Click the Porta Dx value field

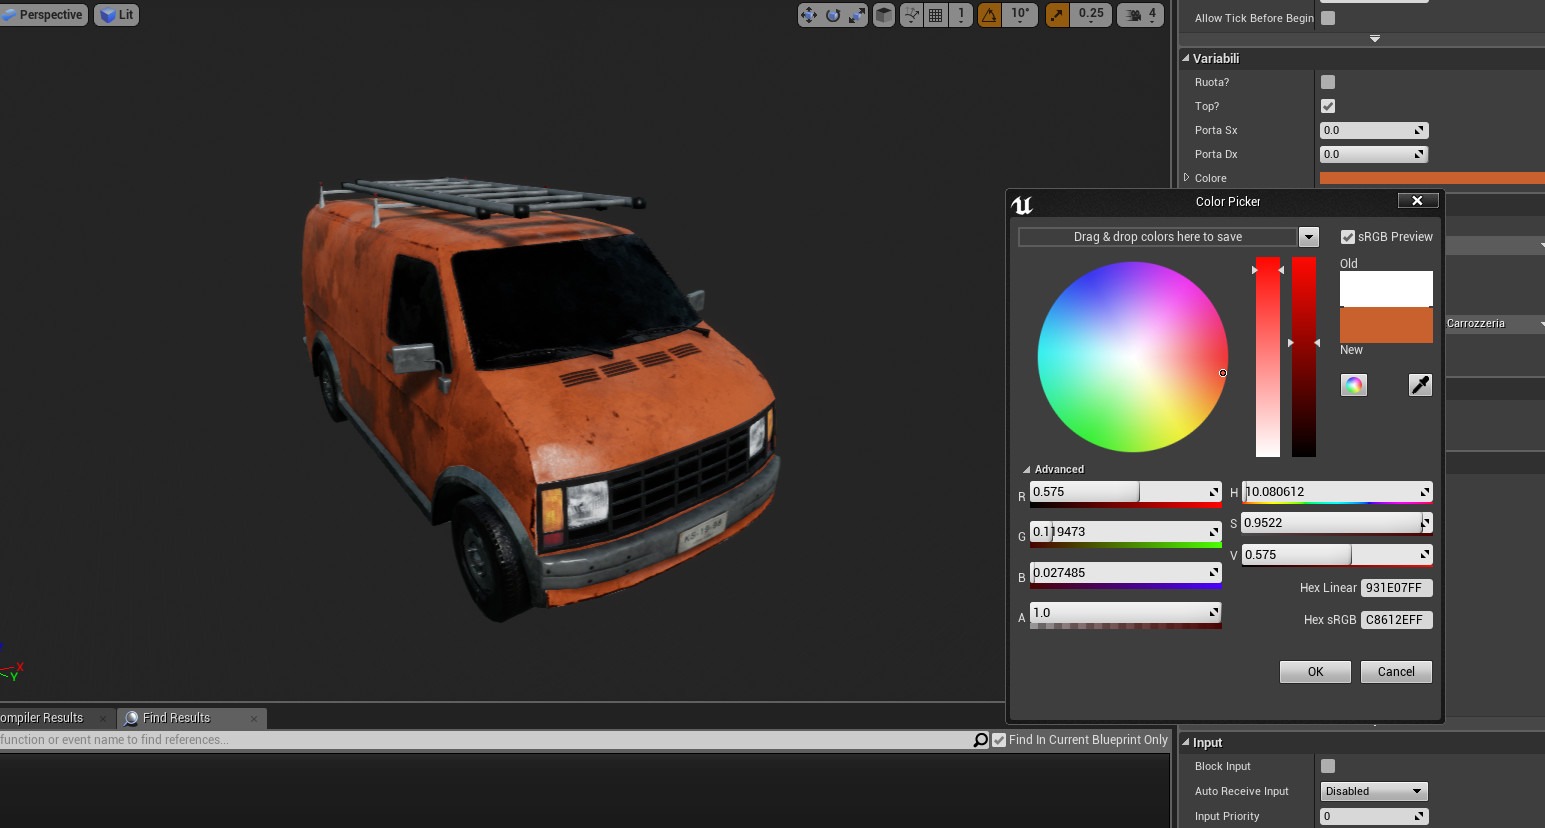[x=1374, y=154]
